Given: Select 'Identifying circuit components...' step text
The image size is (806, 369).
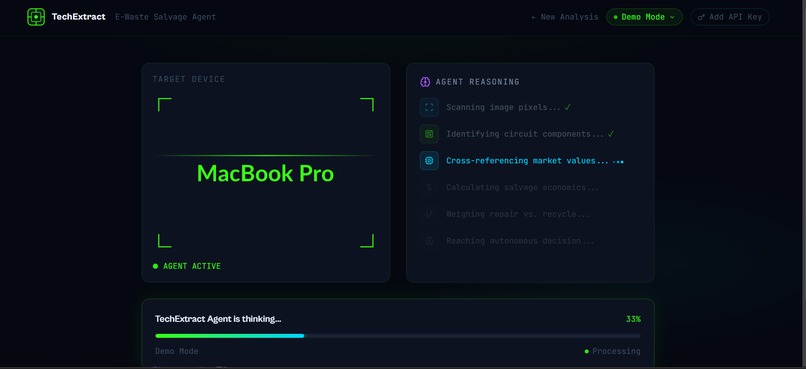Looking at the screenshot, I should 525,134.
